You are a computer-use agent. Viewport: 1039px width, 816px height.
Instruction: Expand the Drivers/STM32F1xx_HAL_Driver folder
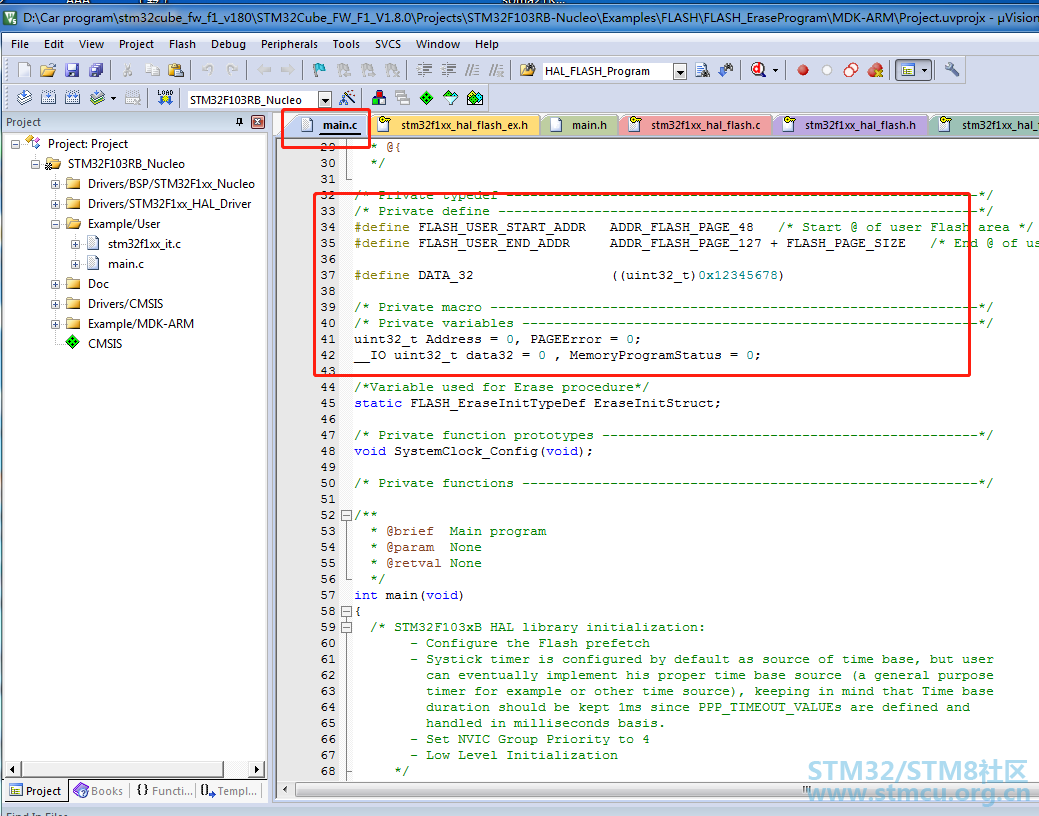tap(56, 204)
